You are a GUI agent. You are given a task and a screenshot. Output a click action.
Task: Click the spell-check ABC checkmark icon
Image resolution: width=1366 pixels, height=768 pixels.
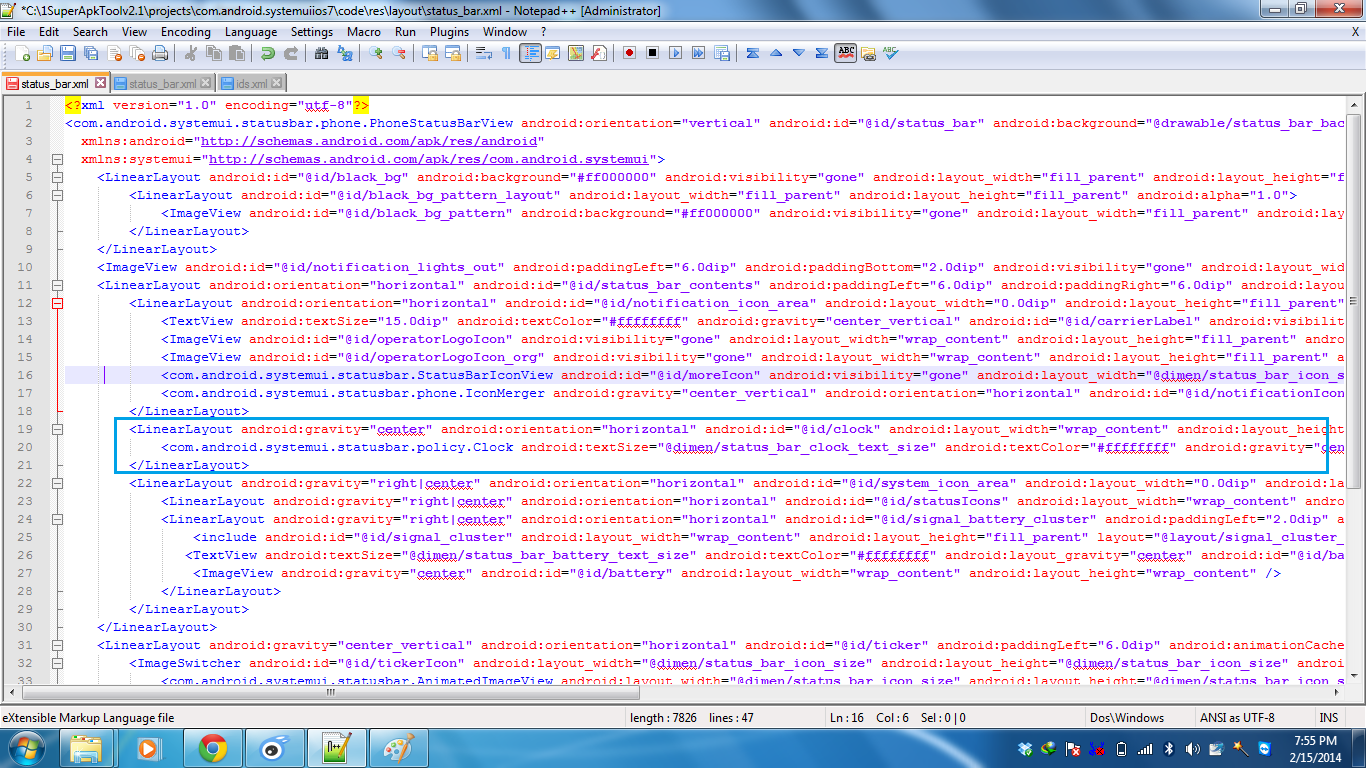pos(891,53)
